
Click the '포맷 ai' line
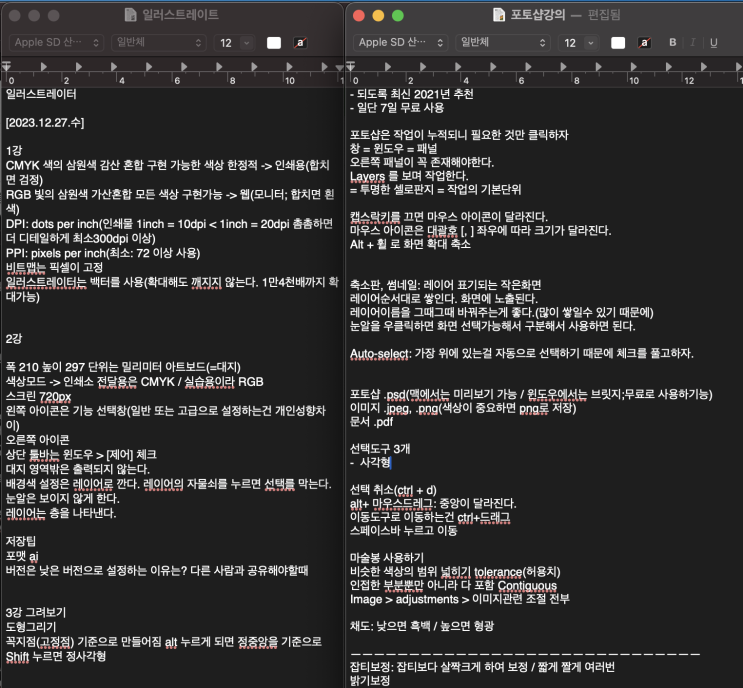click(x=22, y=556)
